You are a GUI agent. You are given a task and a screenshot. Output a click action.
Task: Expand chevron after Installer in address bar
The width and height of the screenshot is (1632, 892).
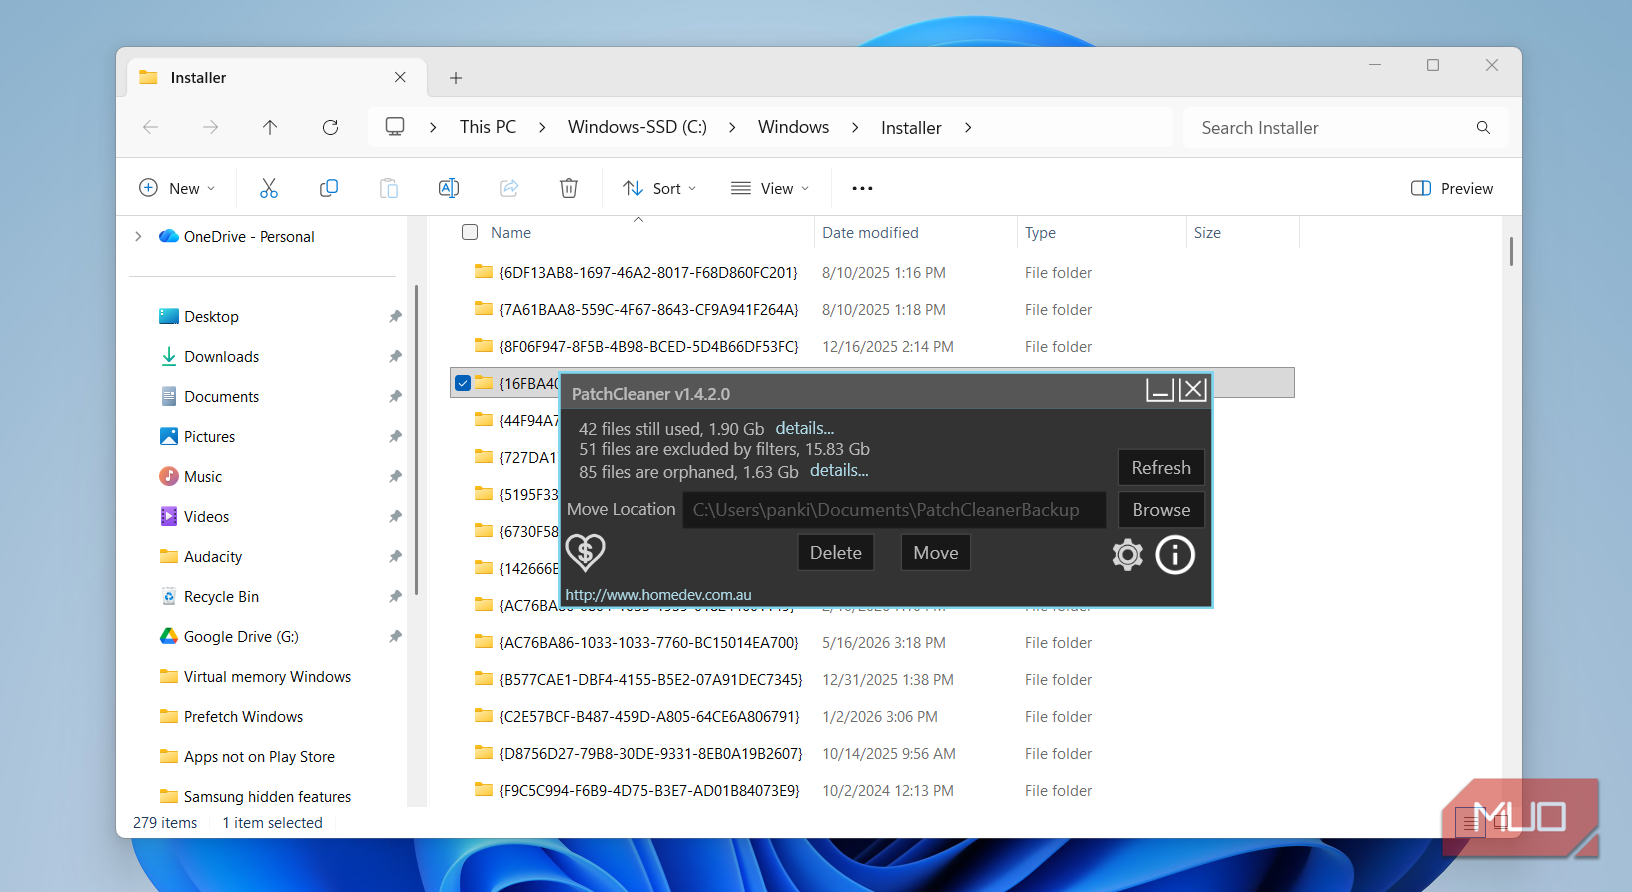968,127
